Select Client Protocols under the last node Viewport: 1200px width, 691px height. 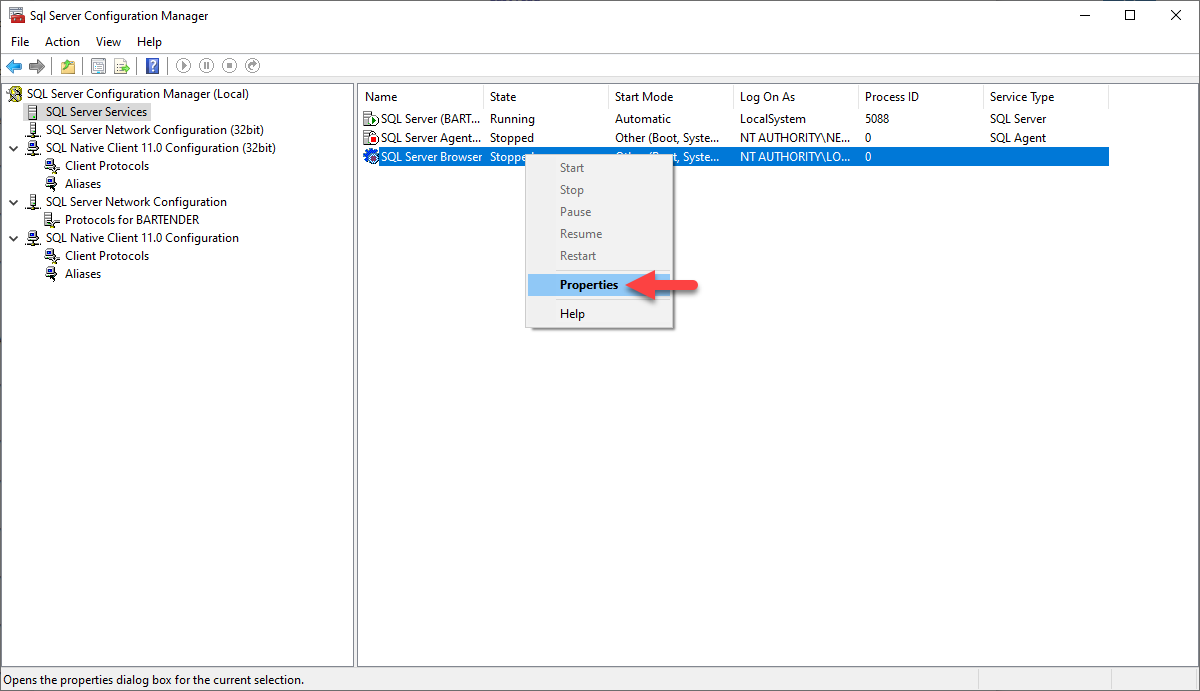point(107,256)
